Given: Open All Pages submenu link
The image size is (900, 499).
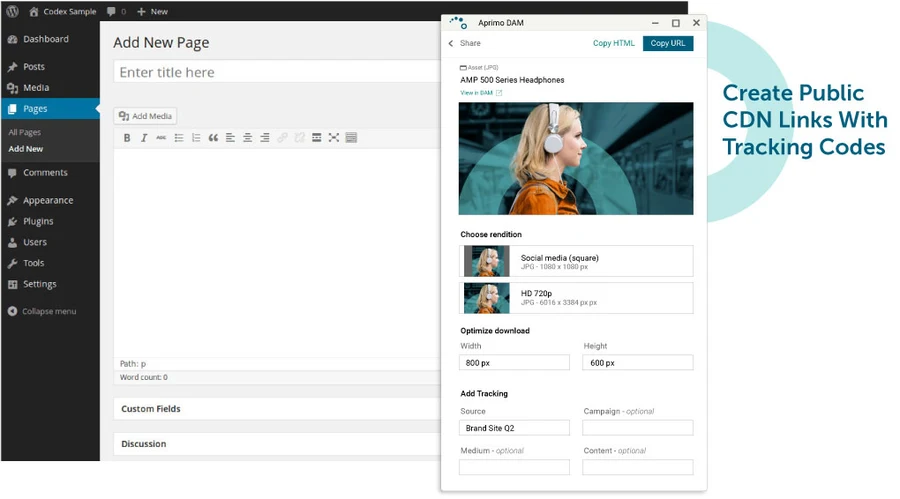Looking at the screenshot, I should (x=25, y=132).
